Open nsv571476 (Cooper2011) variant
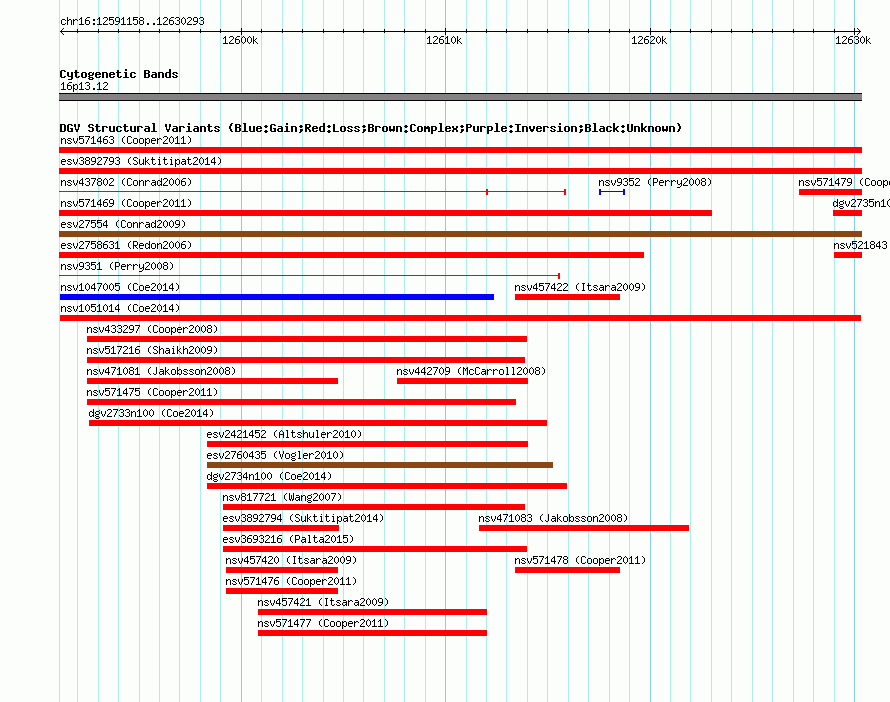The width and height of the screenshot is (890, 702). [291, 581]
